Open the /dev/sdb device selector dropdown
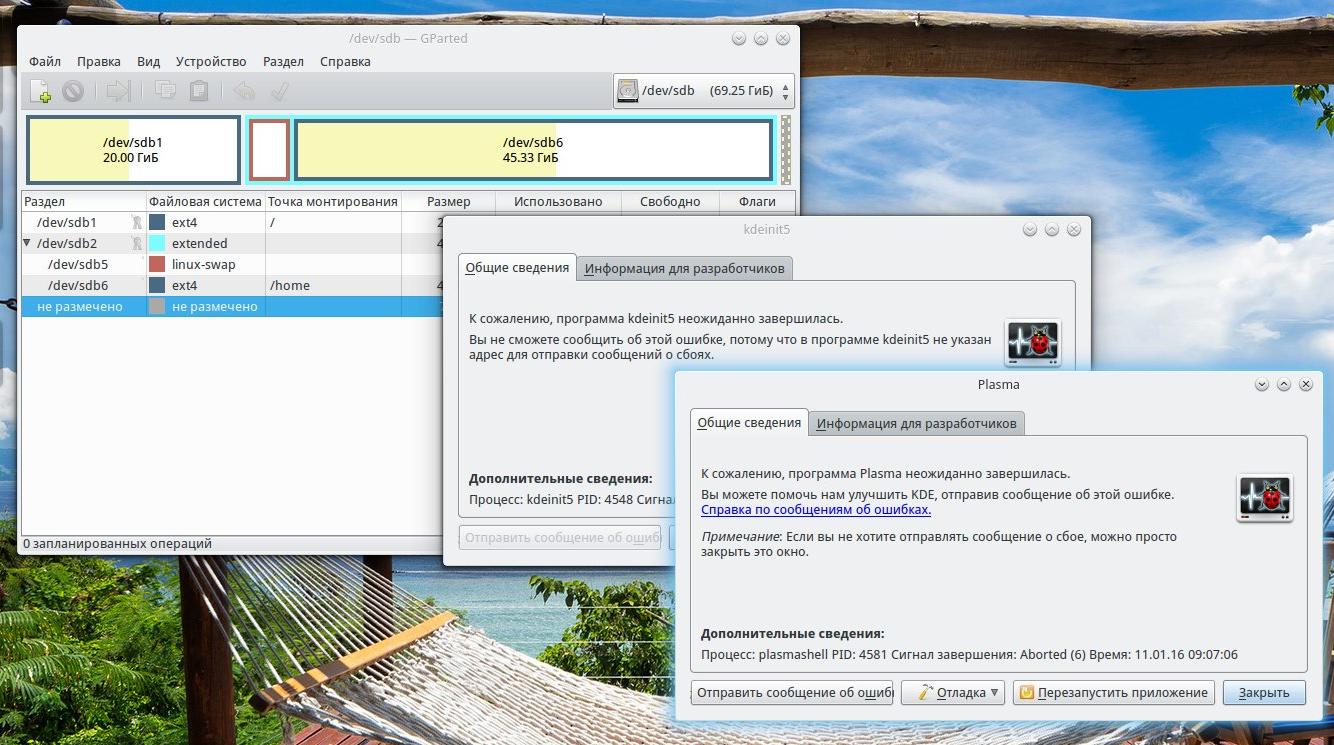 [x=704, y=91]
